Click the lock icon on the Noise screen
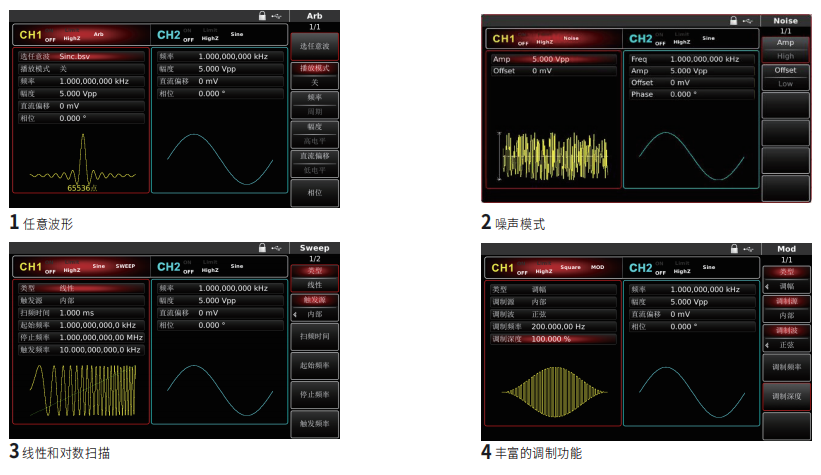 coord(734,20)
